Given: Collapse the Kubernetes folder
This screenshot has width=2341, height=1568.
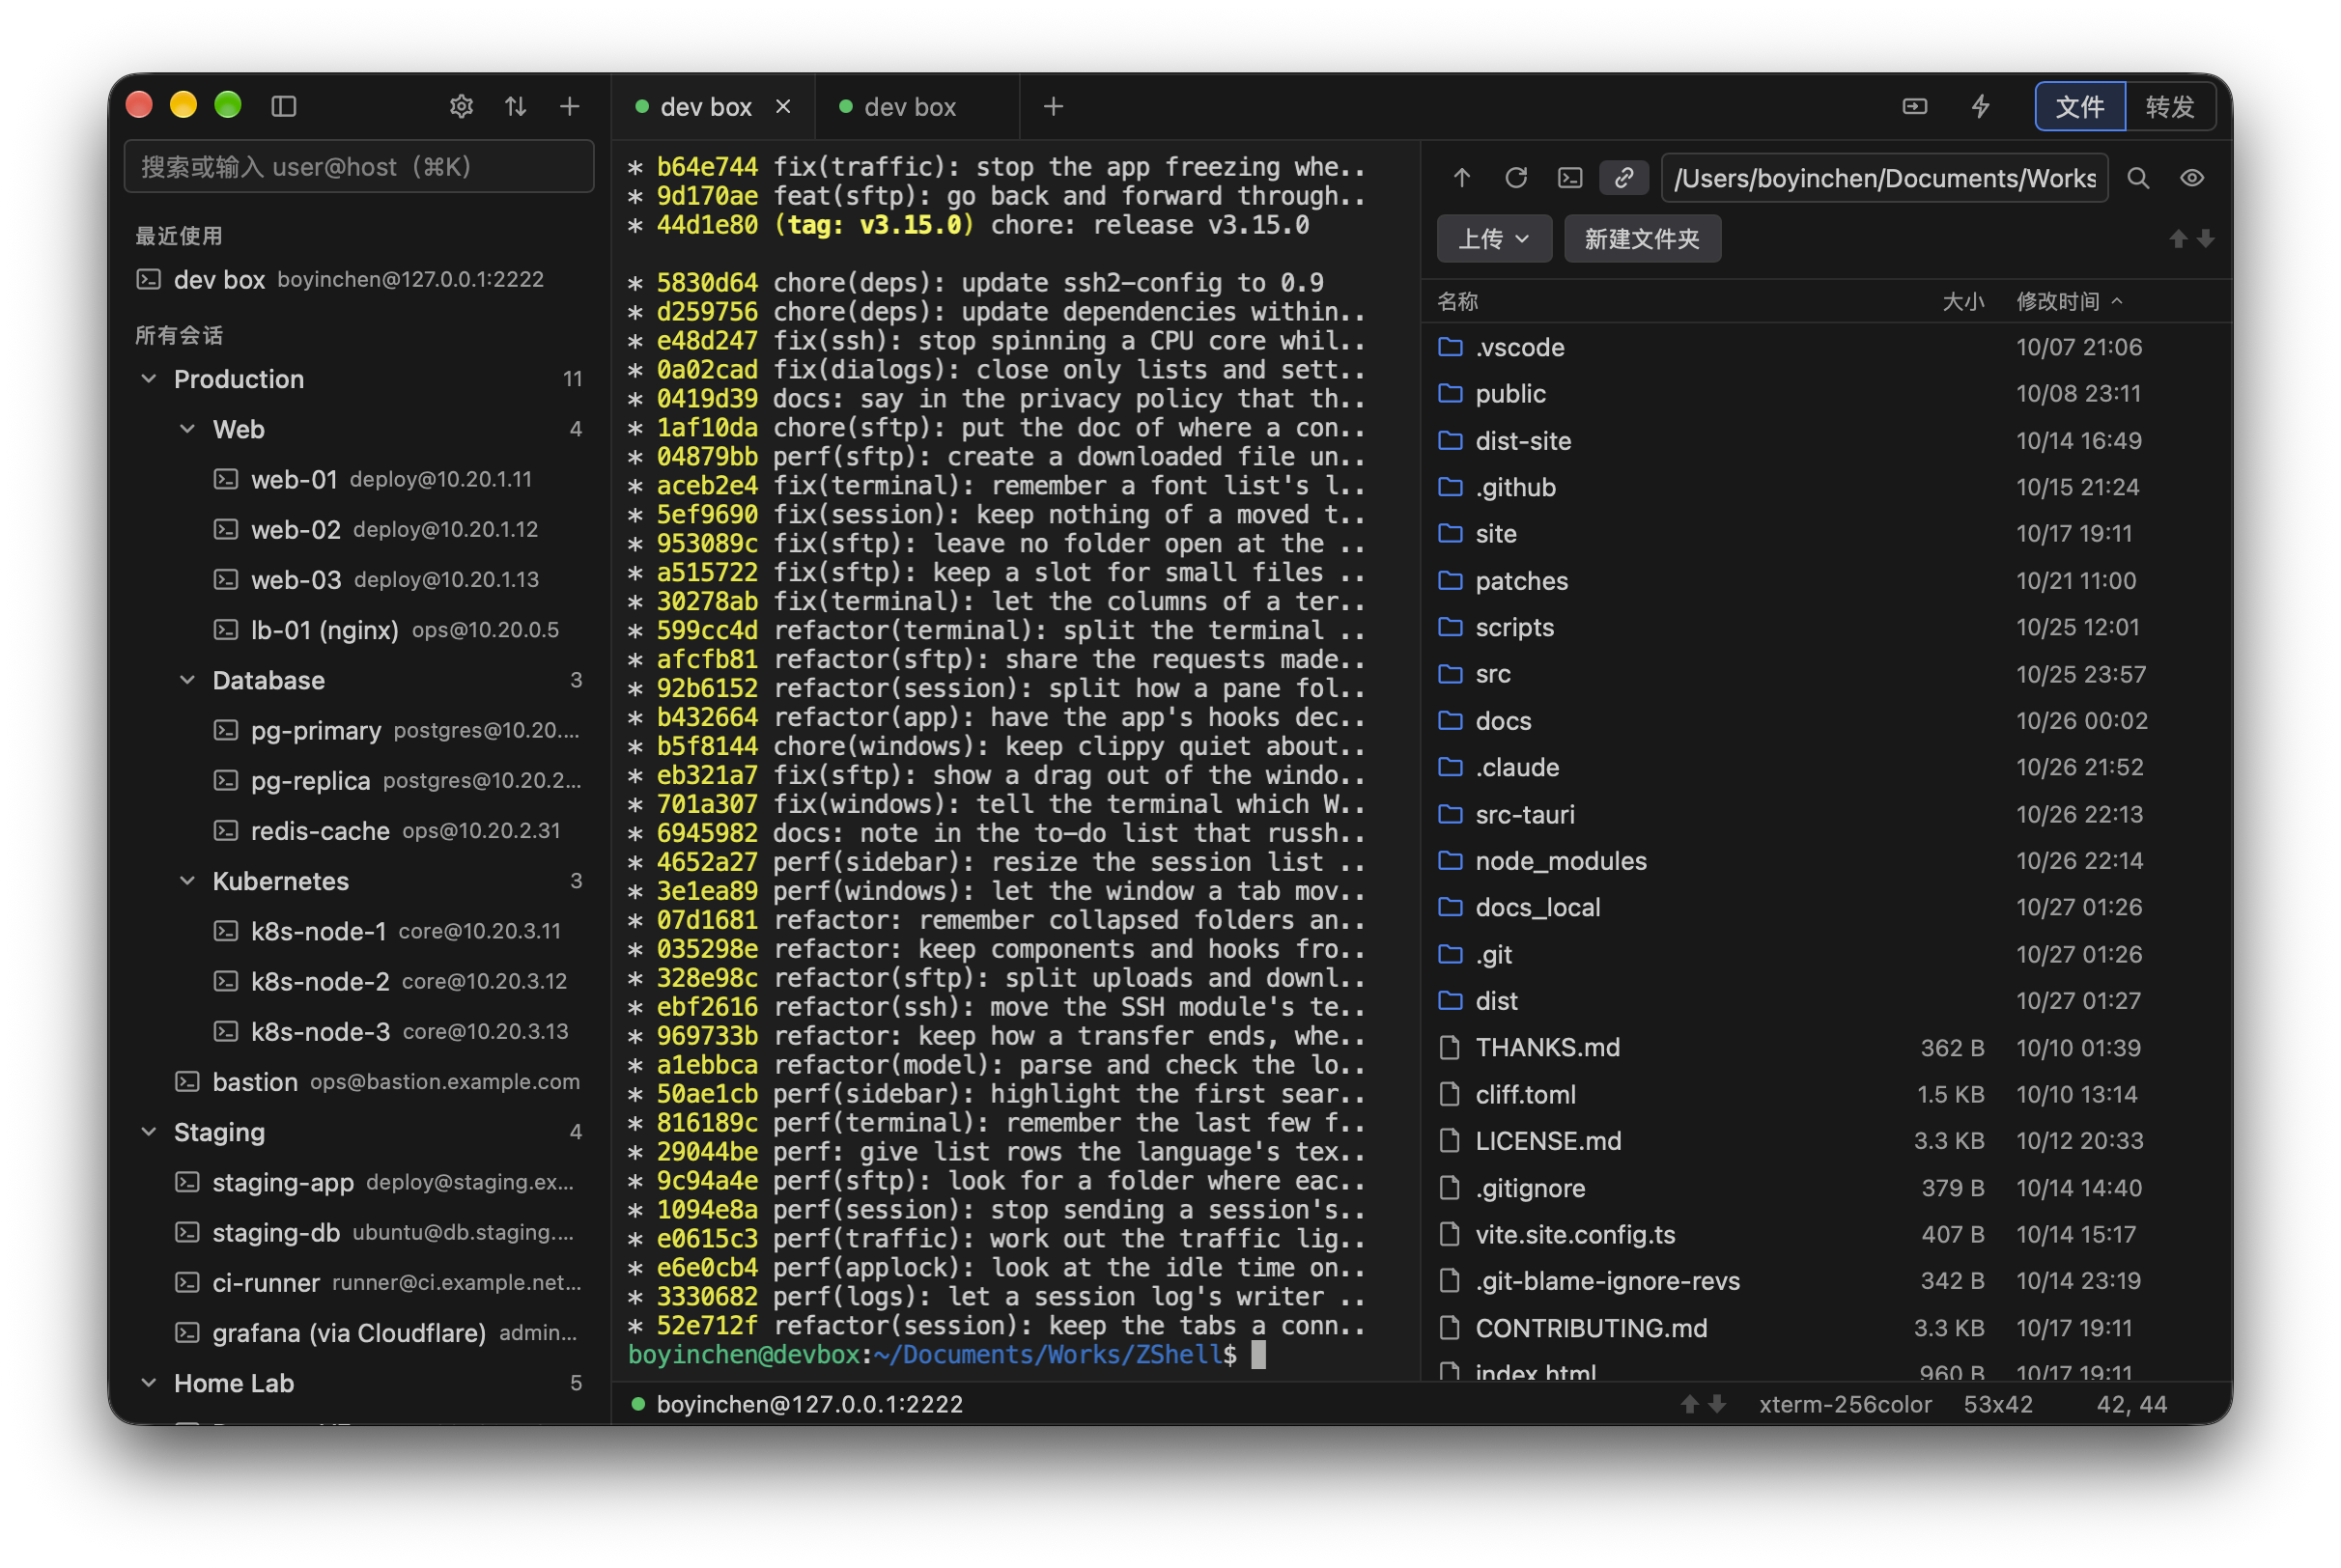Looking at the screenshot, I should pos(187,881).
